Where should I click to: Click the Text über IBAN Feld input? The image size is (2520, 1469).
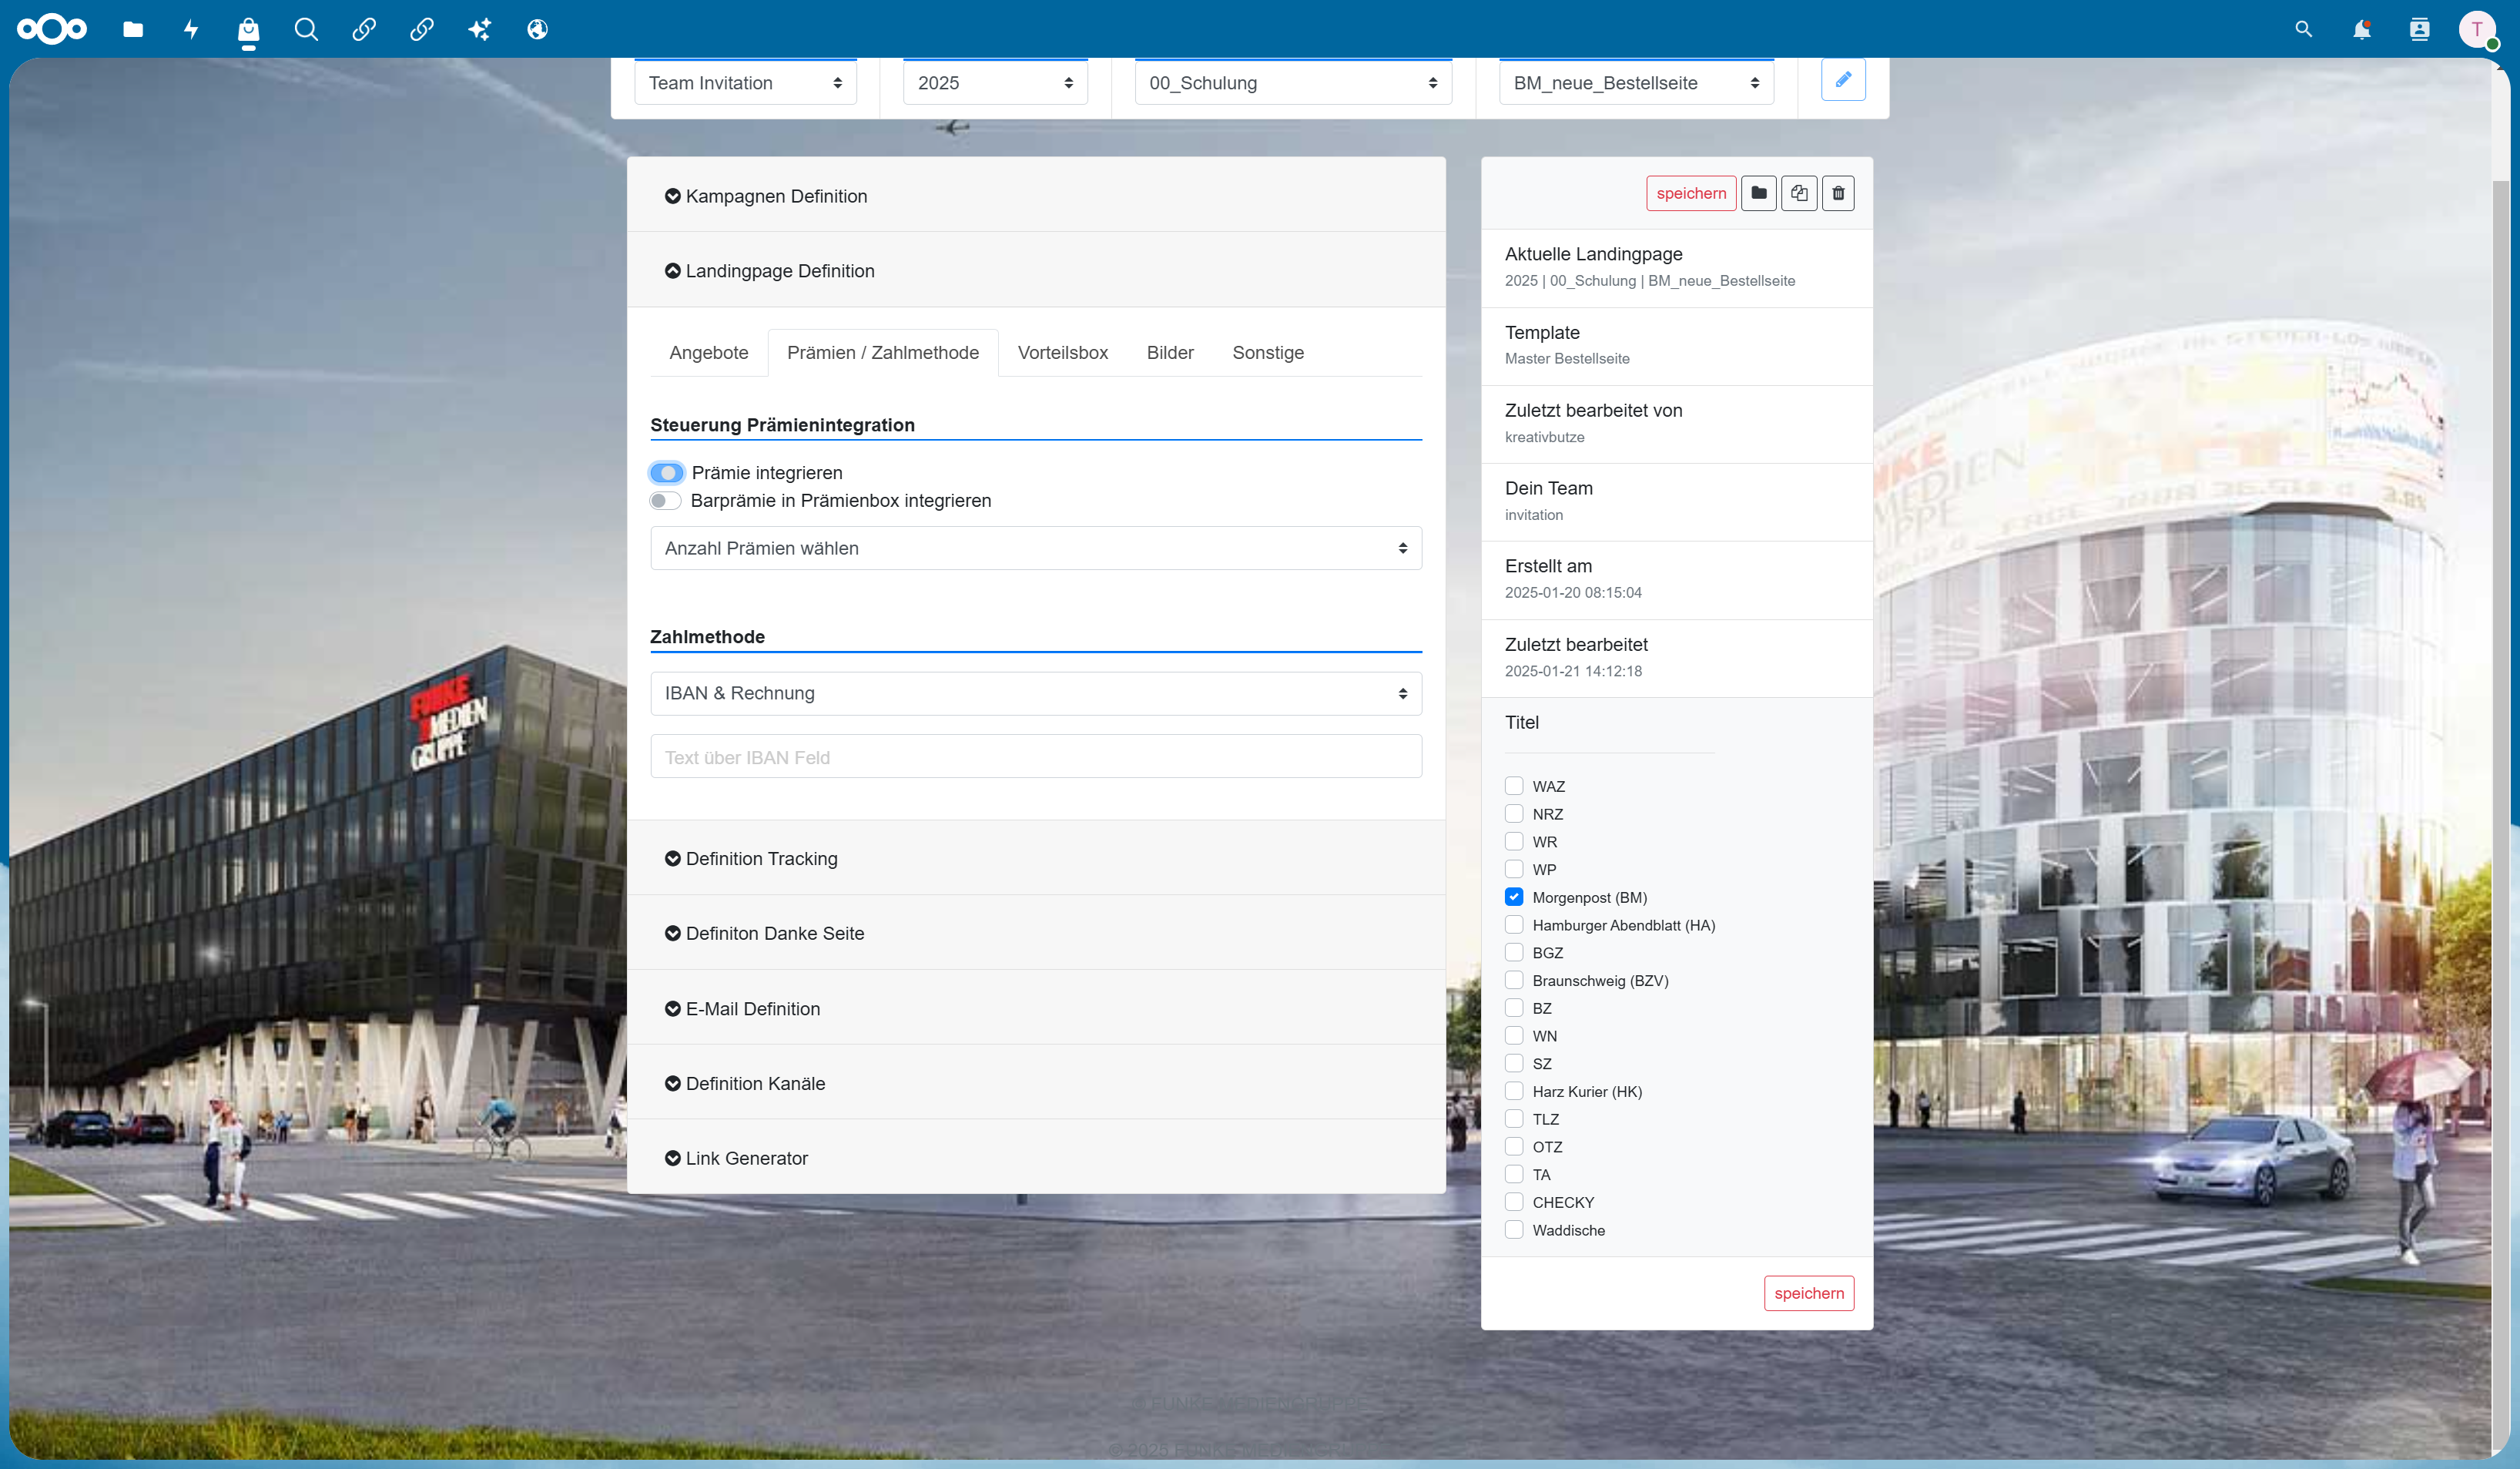(1036, 757)
